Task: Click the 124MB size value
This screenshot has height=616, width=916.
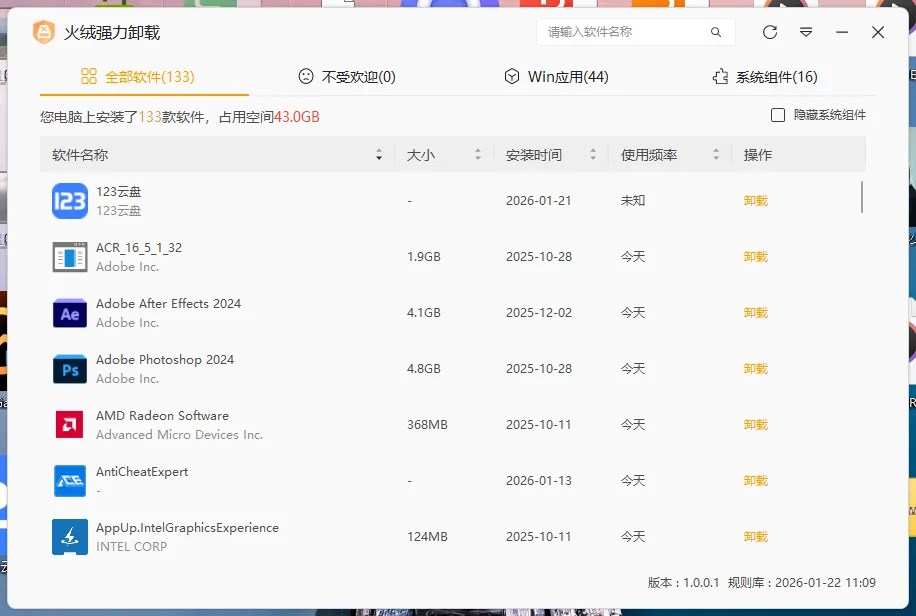Action: (x=427, y=537)
